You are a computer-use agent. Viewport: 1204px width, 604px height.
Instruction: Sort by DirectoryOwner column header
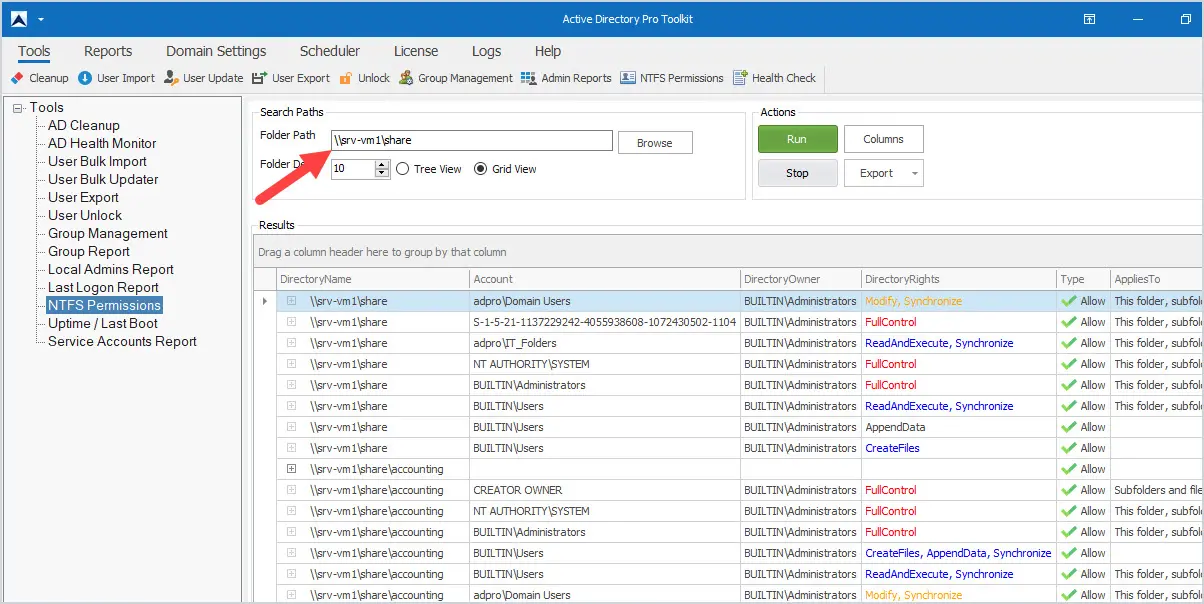(x=800, y=279)
